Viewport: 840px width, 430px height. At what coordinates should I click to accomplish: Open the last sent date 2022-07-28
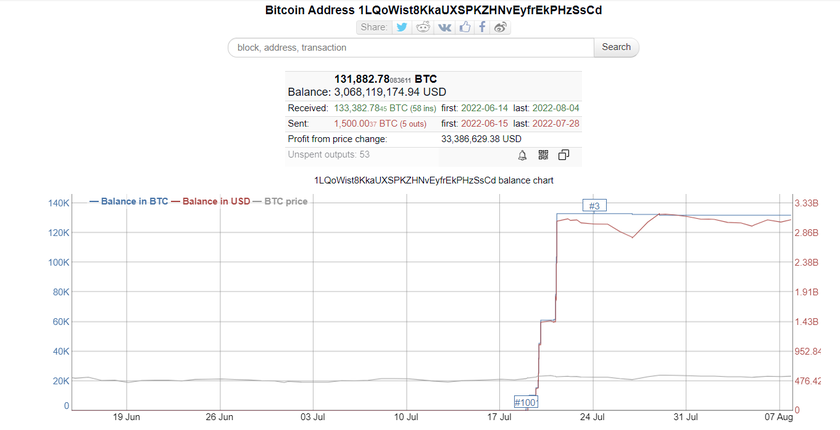click(x=556, y=123)
